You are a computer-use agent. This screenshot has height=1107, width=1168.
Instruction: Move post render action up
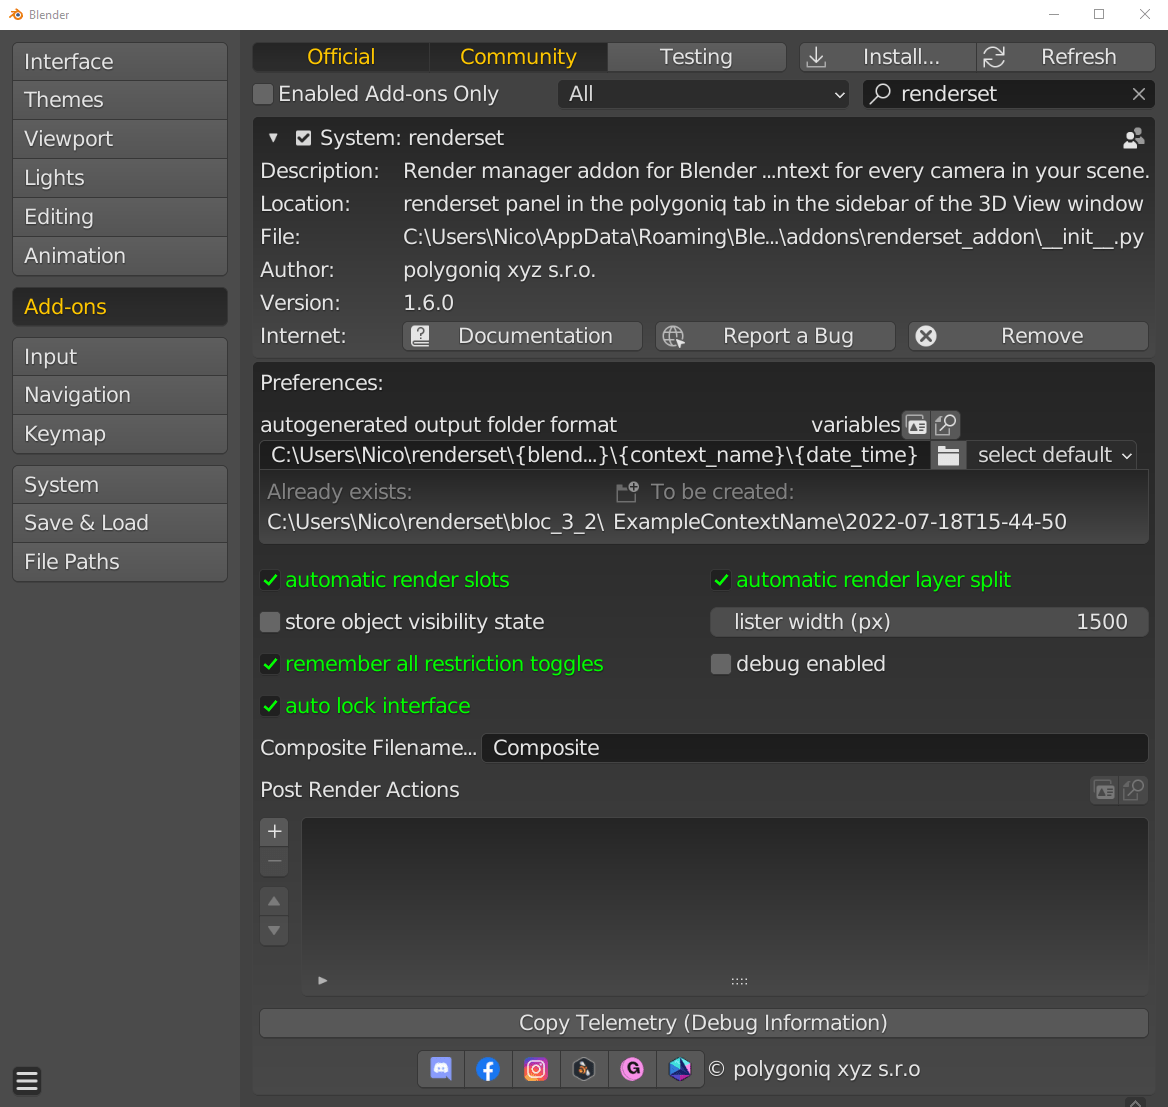click(274, 901)
